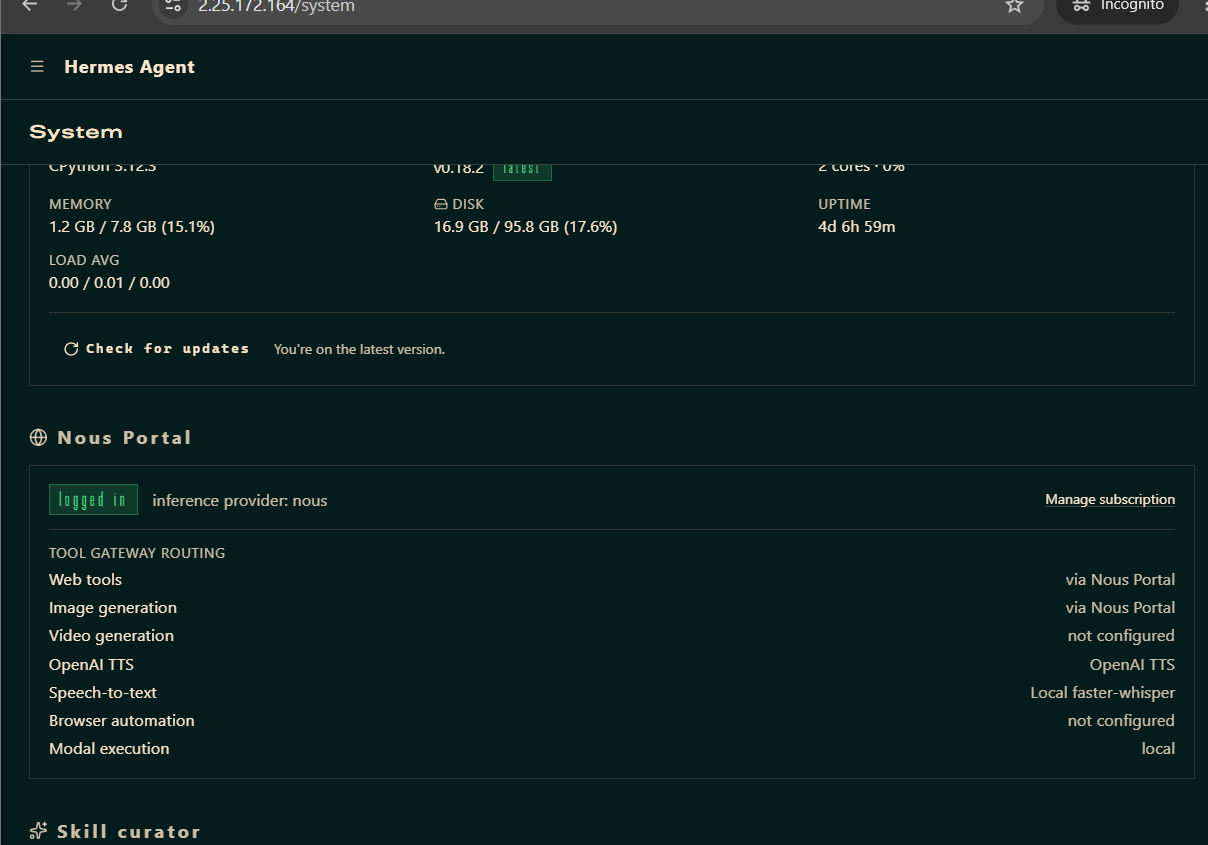This screenshot has height=845, width=1208.
Task: Select the Video generation row label
Action: (111, 636)
